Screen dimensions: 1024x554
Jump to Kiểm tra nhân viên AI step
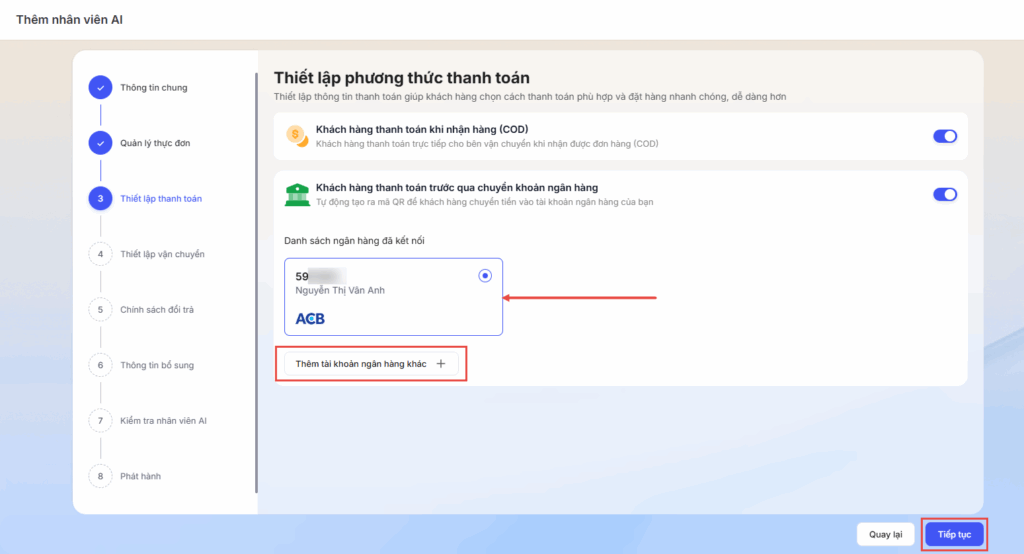(163, 421)
